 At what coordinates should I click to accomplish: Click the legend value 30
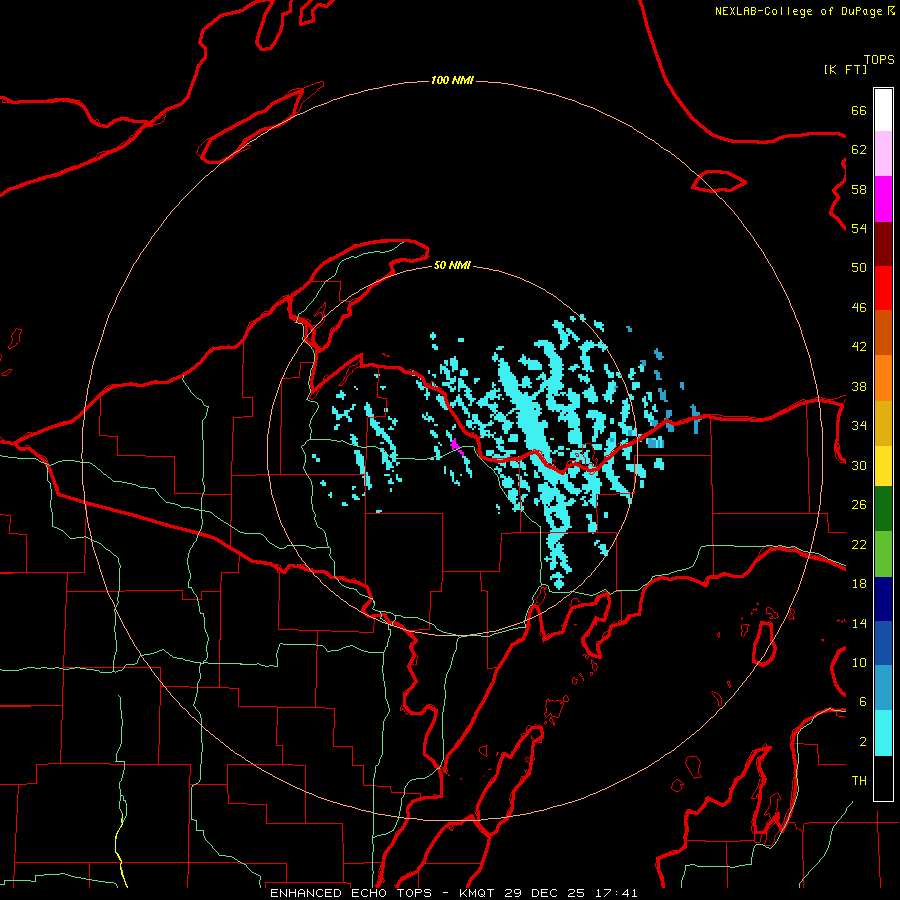[859, 465]
